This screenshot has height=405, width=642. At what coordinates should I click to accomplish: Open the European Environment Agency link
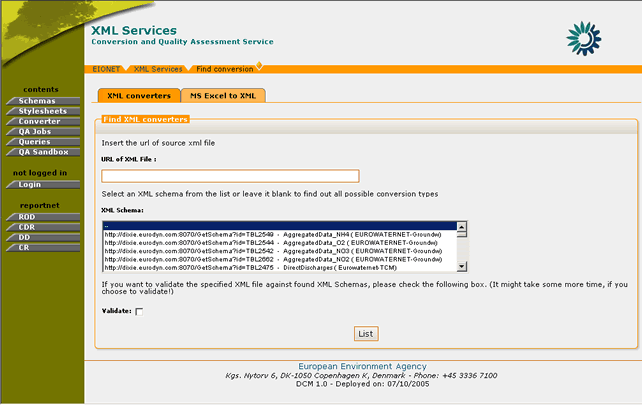tap(362, 366)
